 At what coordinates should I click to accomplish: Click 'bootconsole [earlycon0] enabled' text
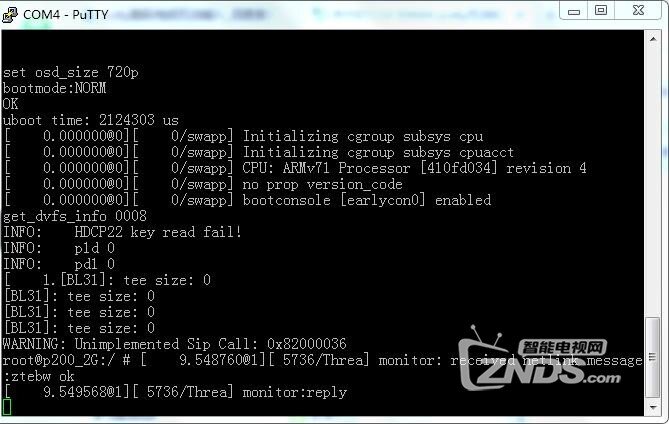(x=367, y=200)
